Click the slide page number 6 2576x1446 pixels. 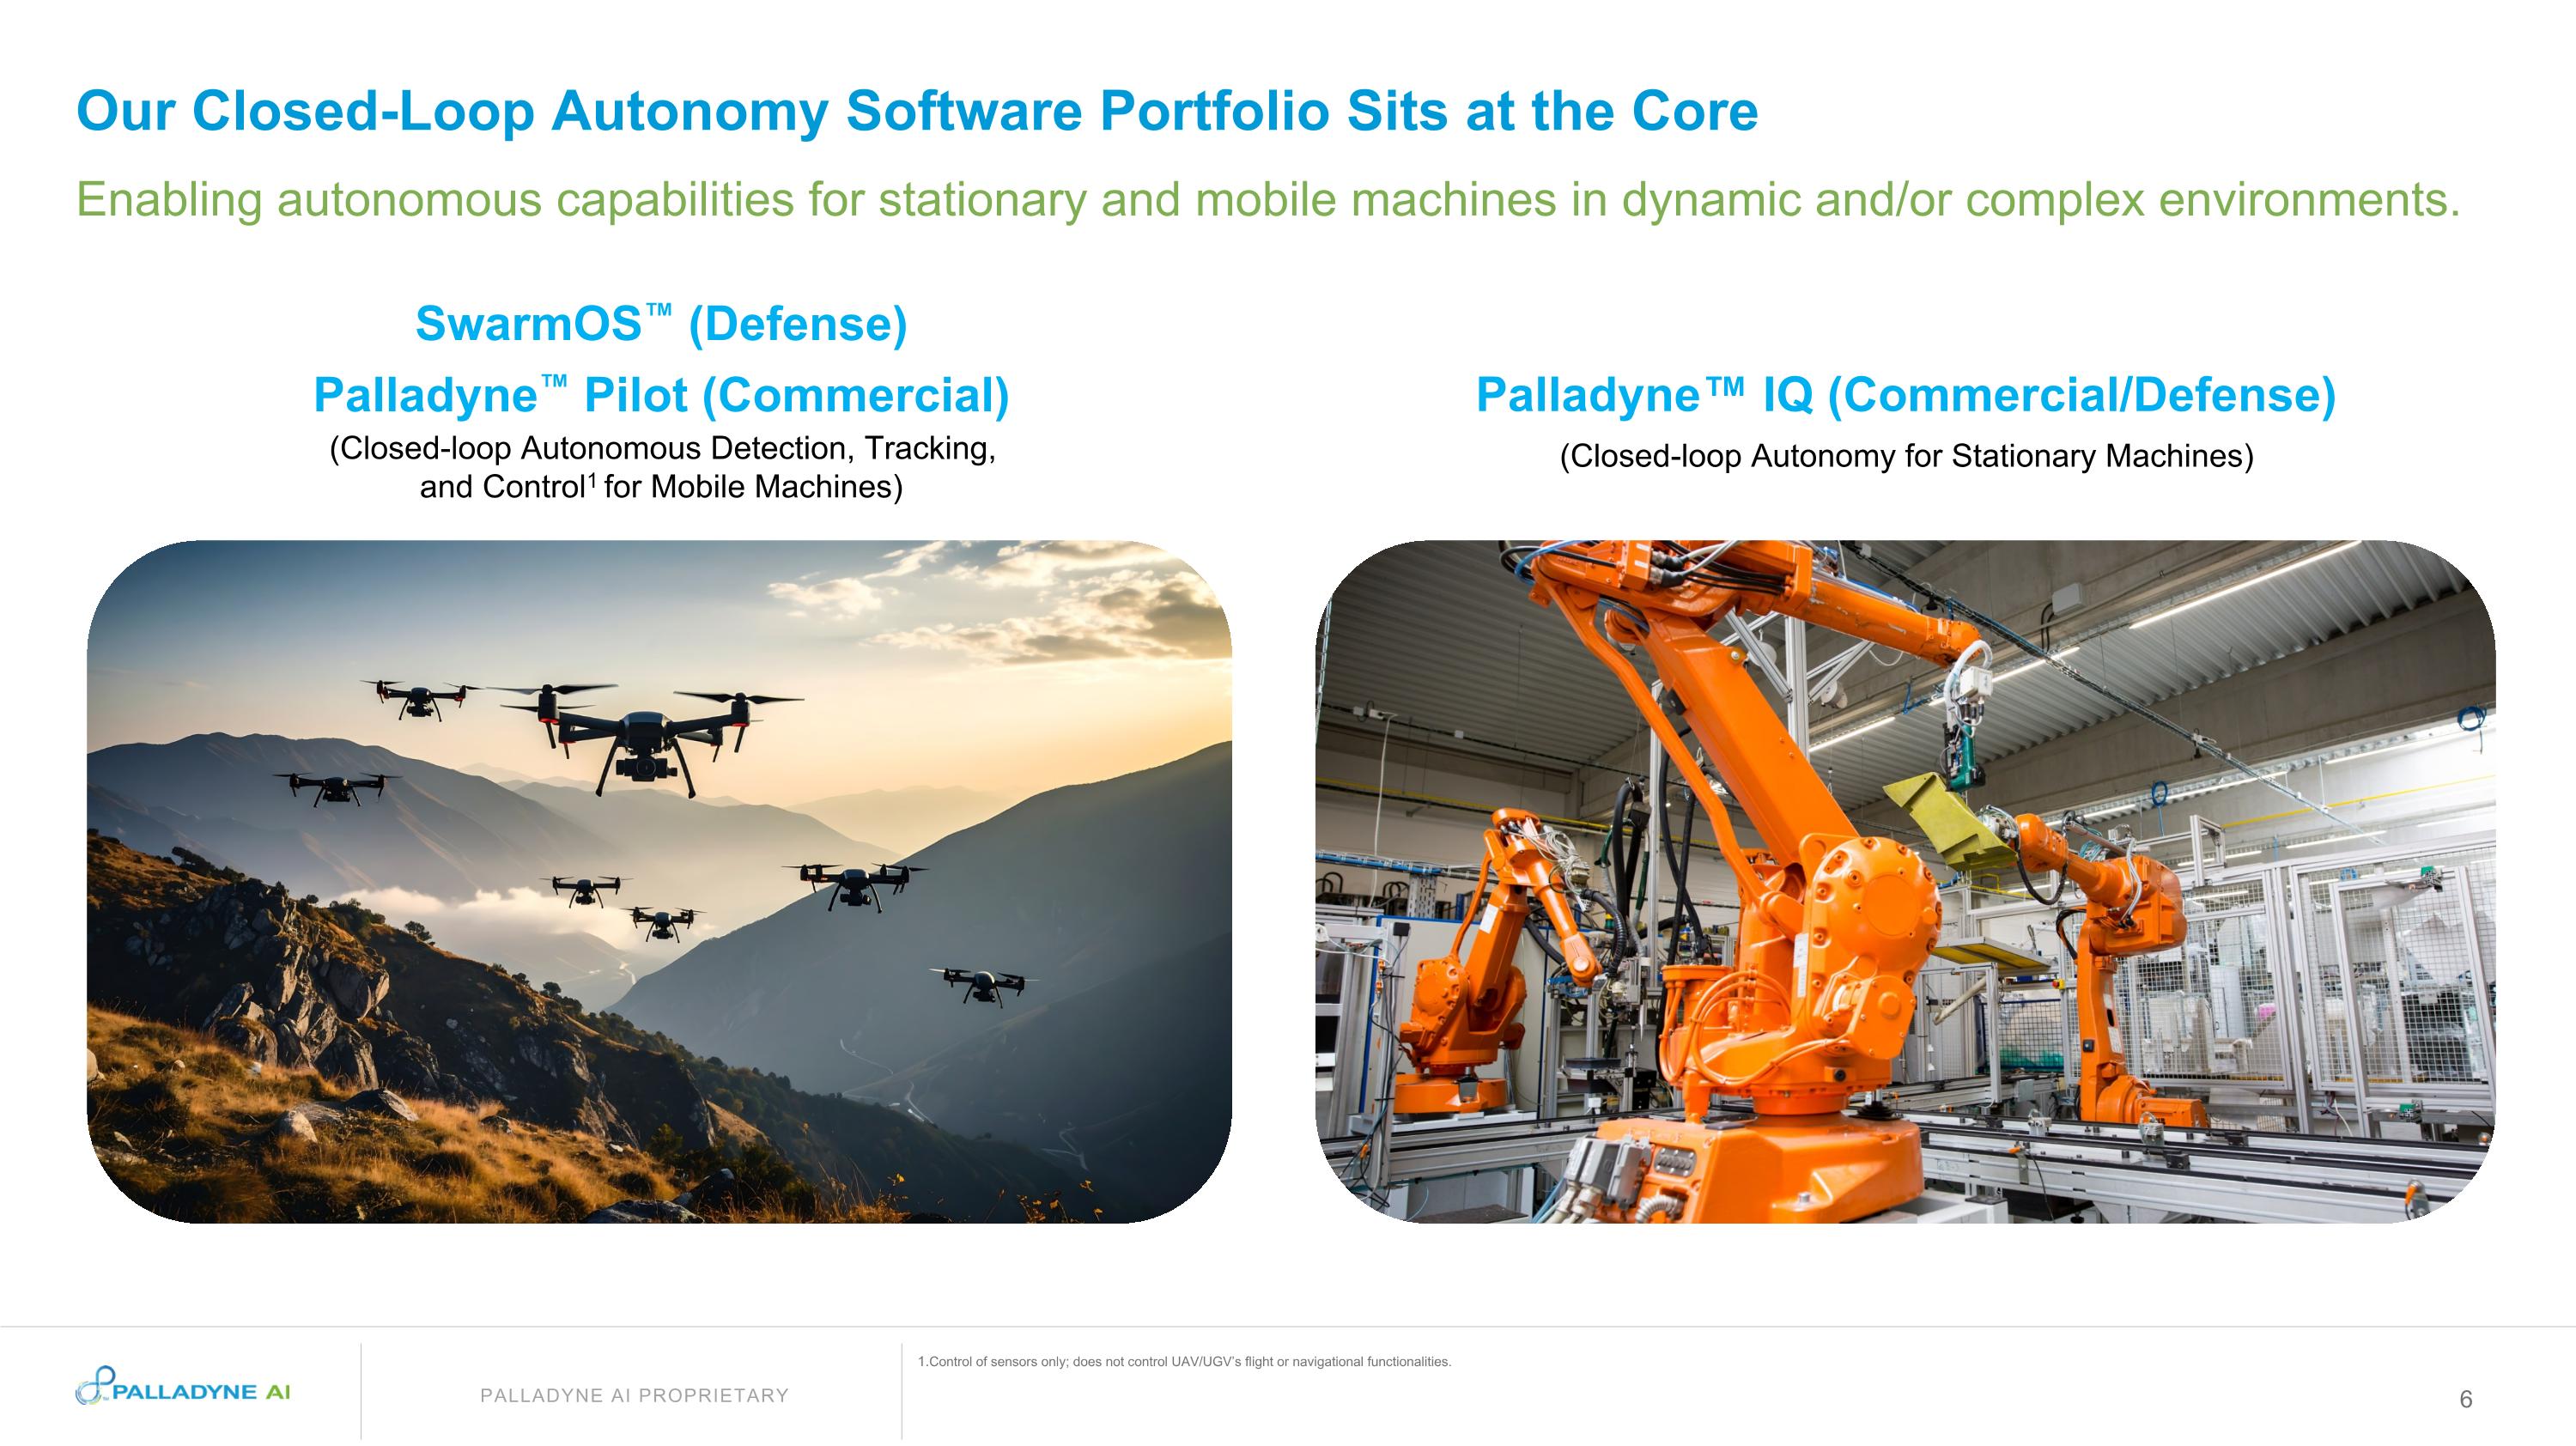[x=2465, y=1399]
